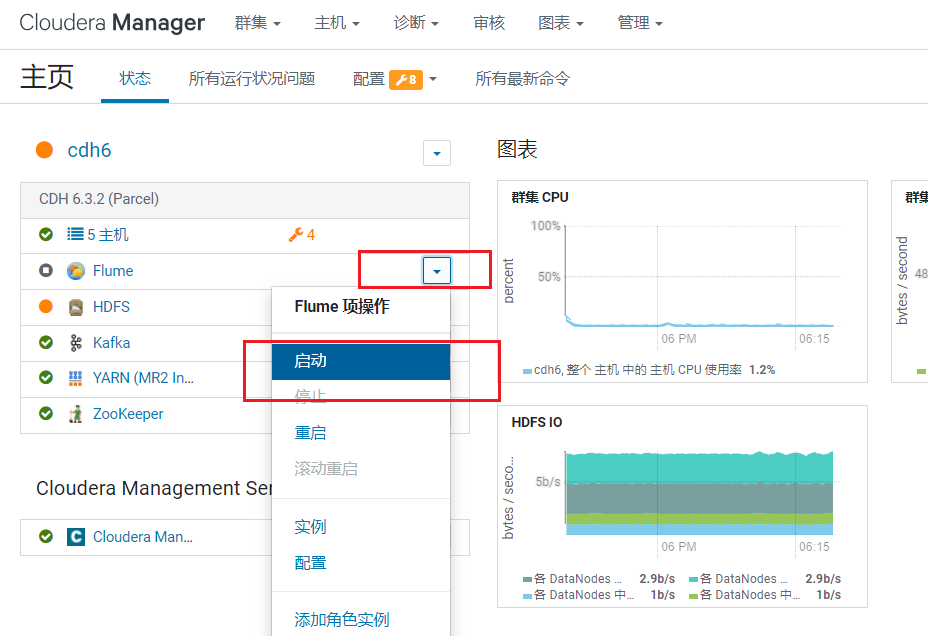Click the Cloudera Manager logo
Viewport: 928px width, 636px height.
point(112,22)
